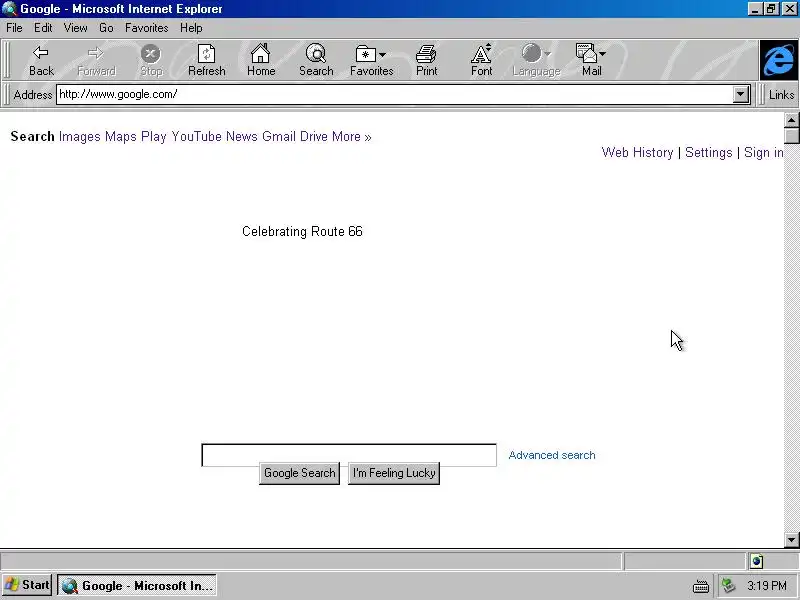This screenshot has width=800, height=600.
Task: Click the More » link
Action: pos(352,137)
